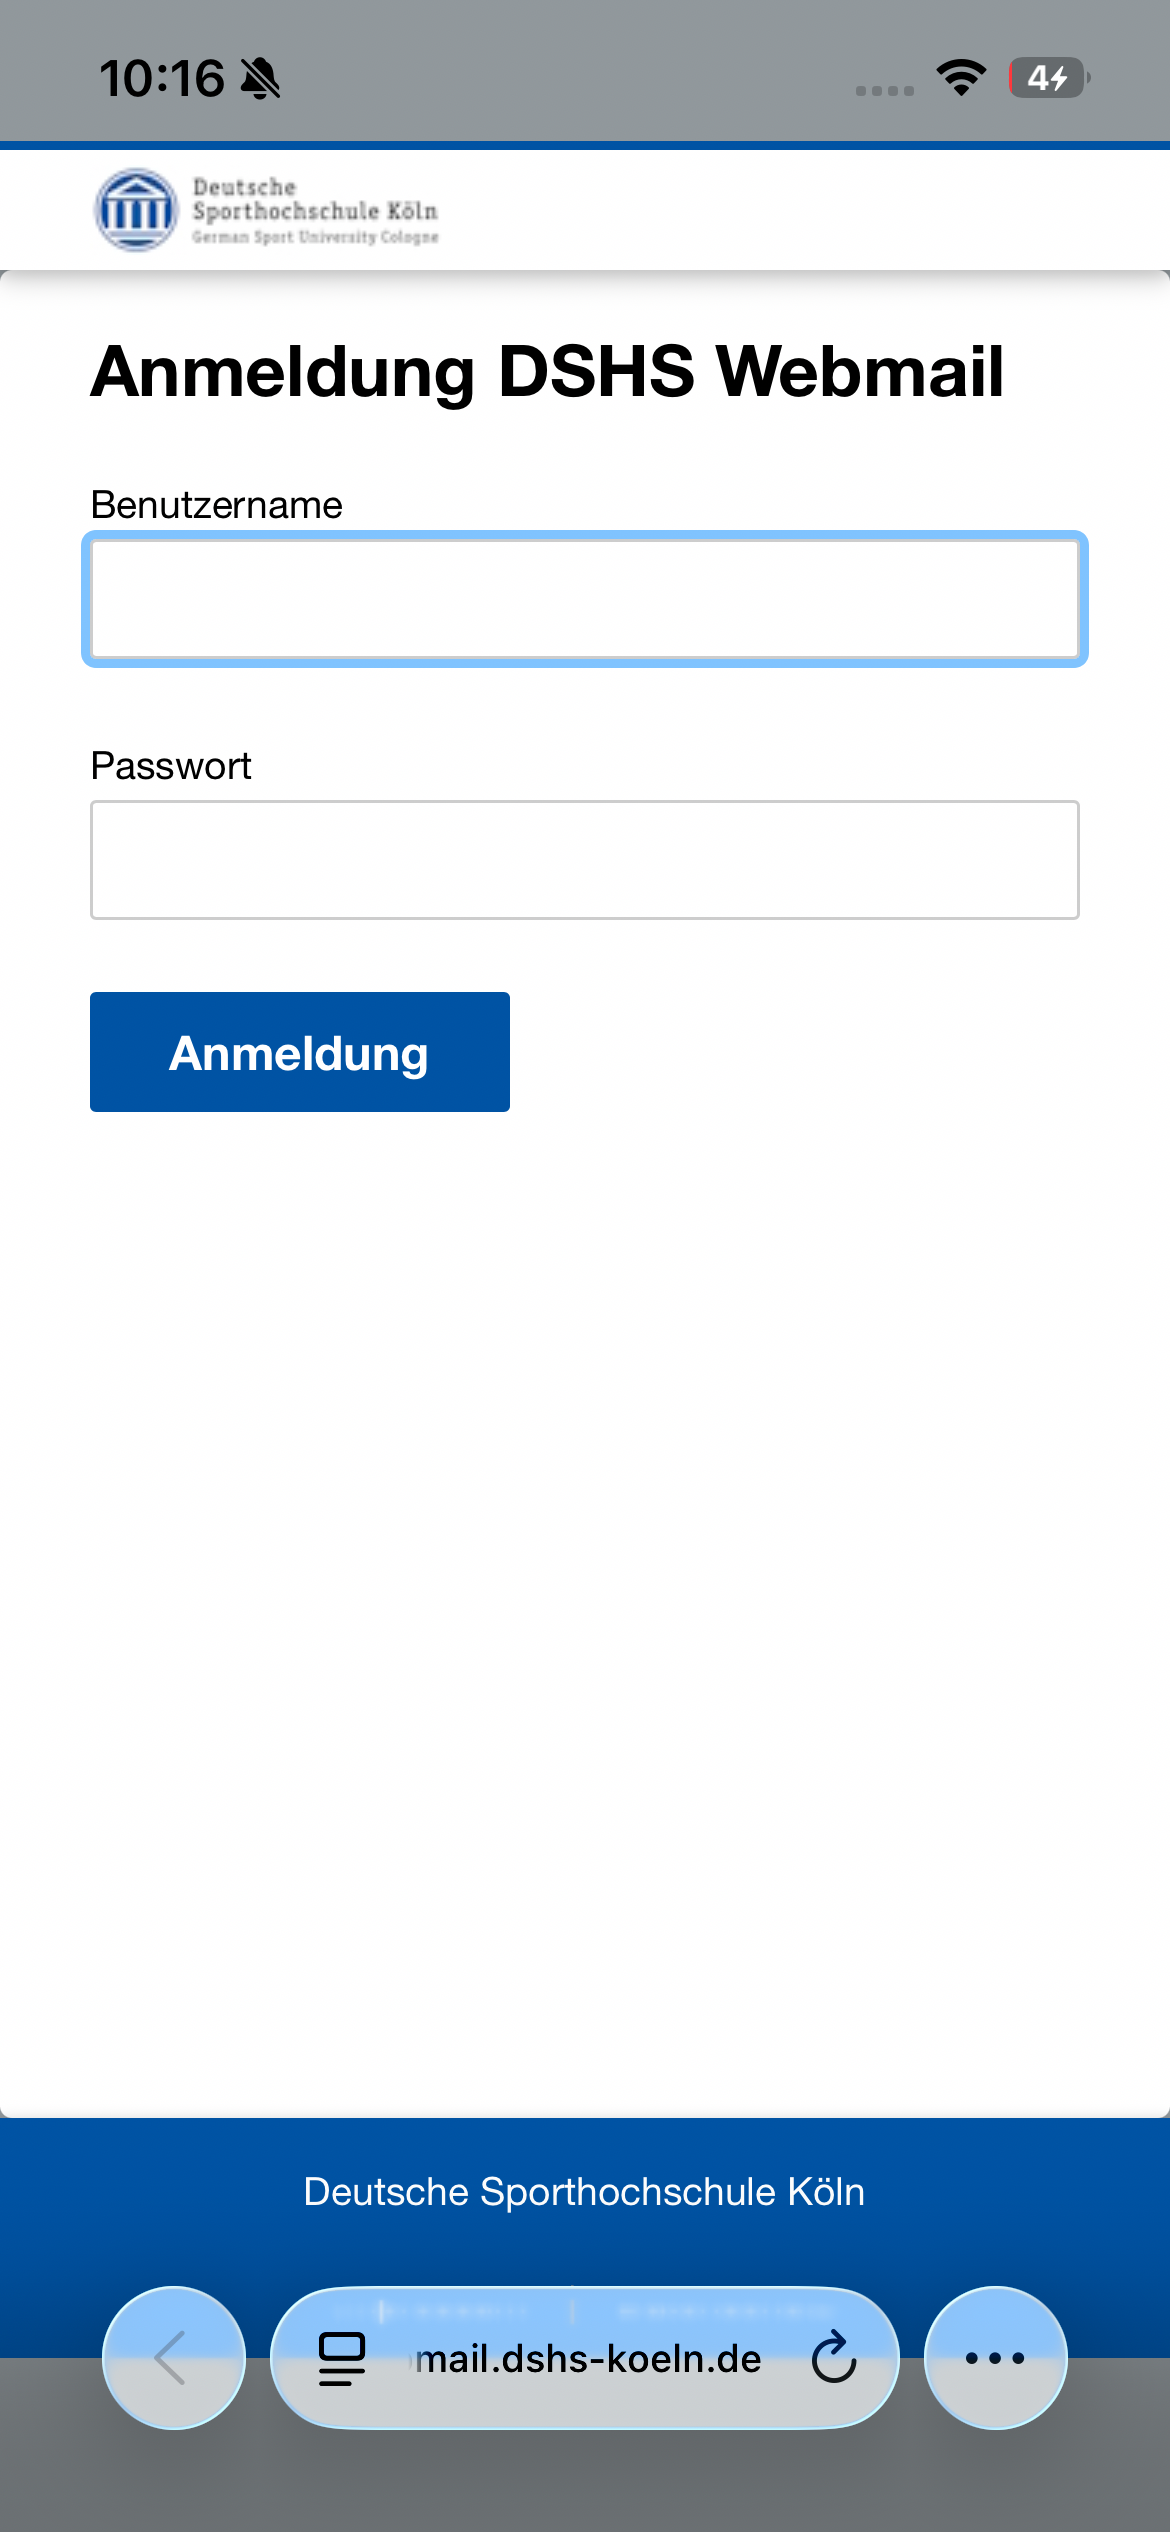Open the three-dot more options button
This screenshot has height=2532, width=1170.
pos(995,2358)
